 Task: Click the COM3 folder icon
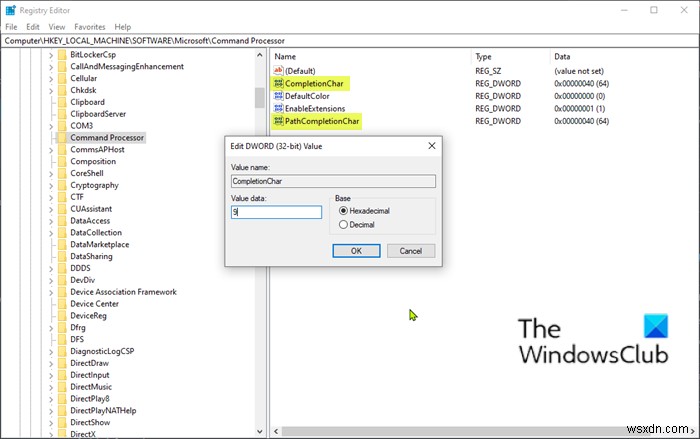(62, 125)
